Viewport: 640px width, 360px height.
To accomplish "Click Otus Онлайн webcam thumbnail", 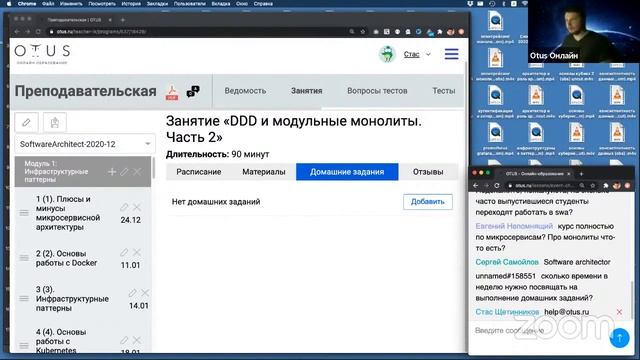I will coord(584,31).
